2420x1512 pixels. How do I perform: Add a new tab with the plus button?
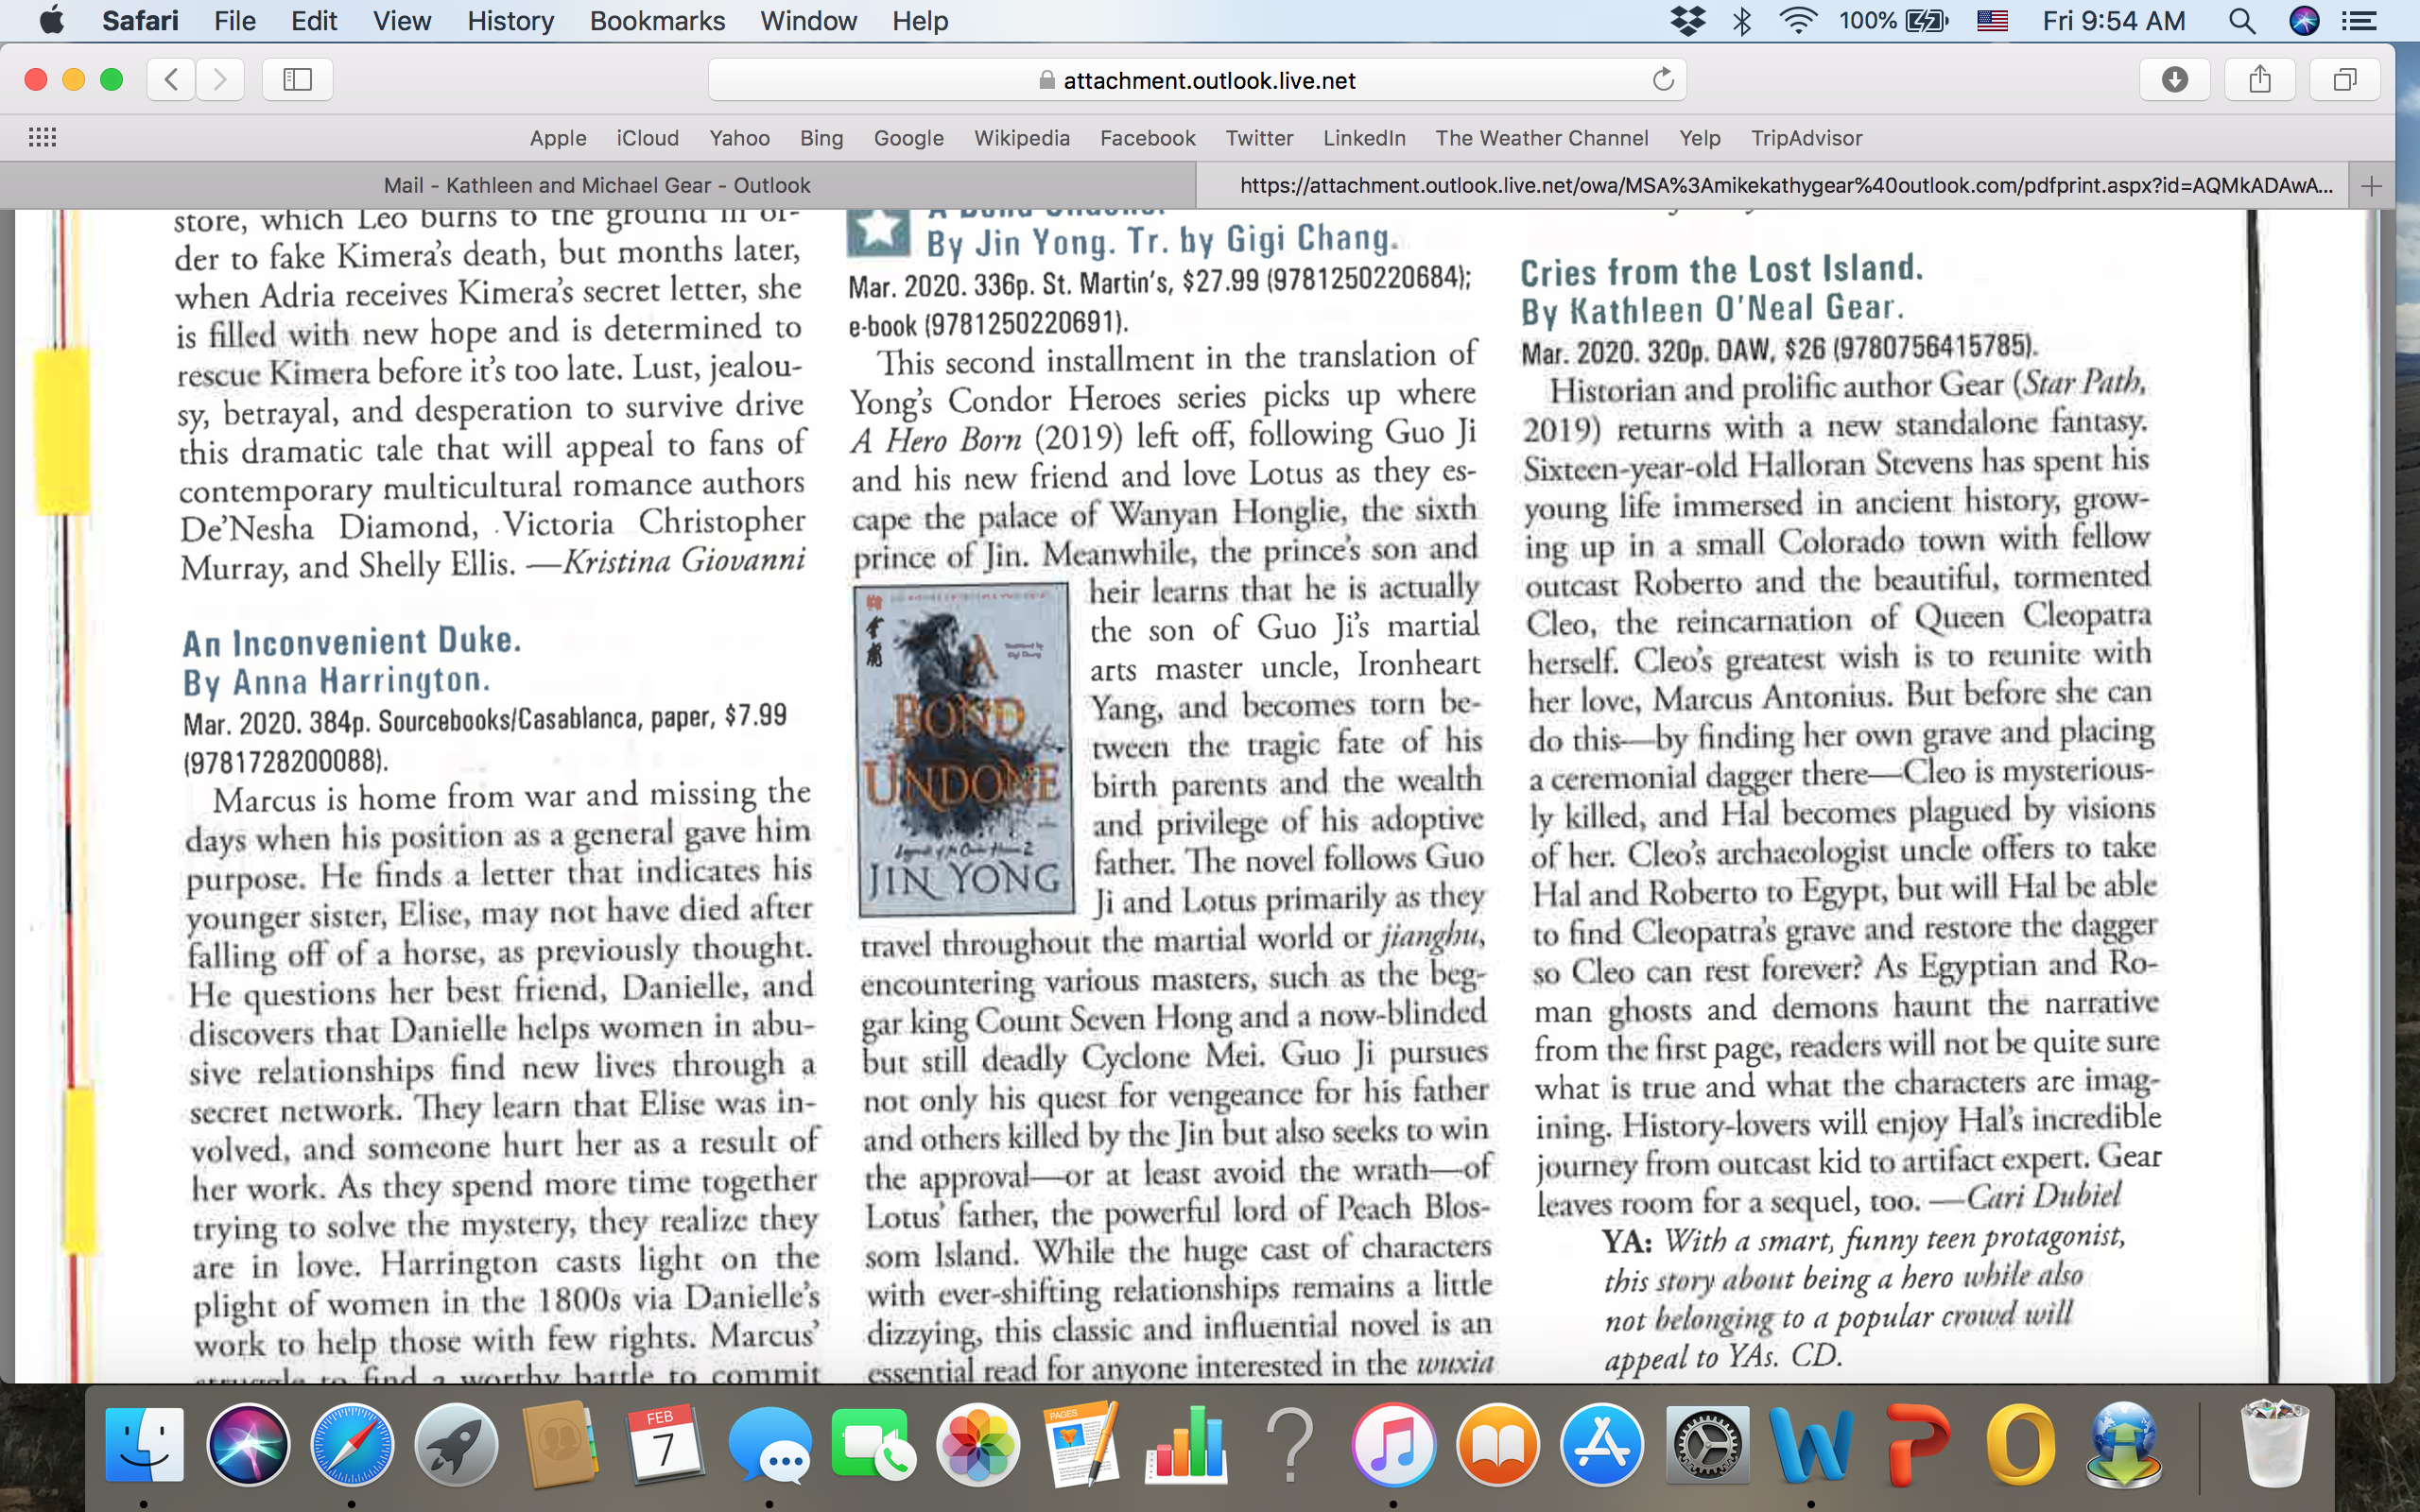tap(2371, 185)
